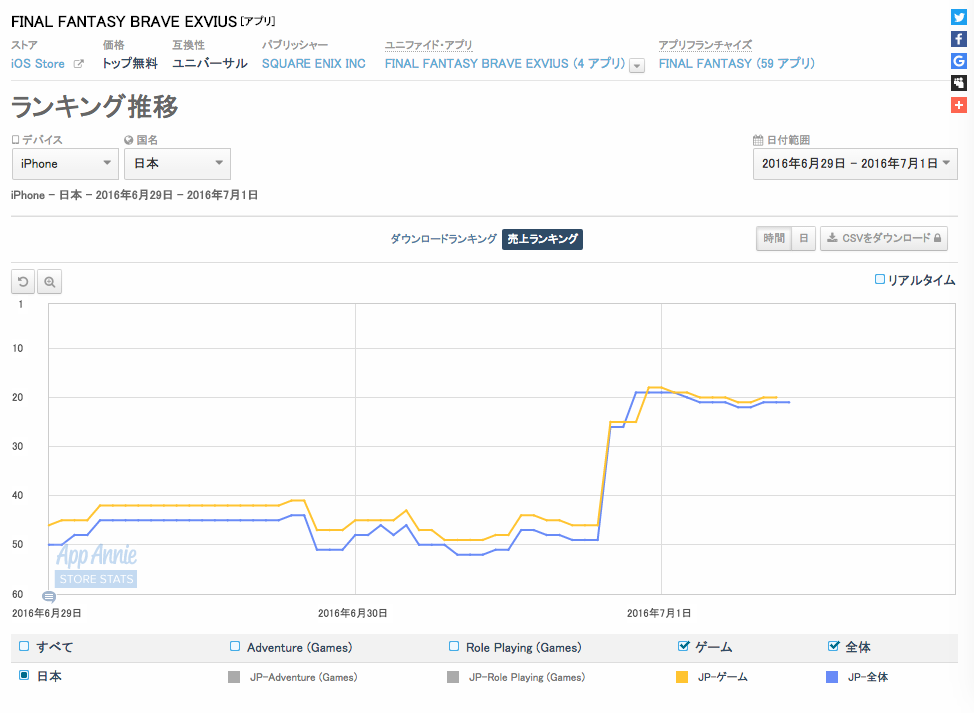
Task: Switch to ダウンロードランキング tab
Action: [x=444, y=238]
